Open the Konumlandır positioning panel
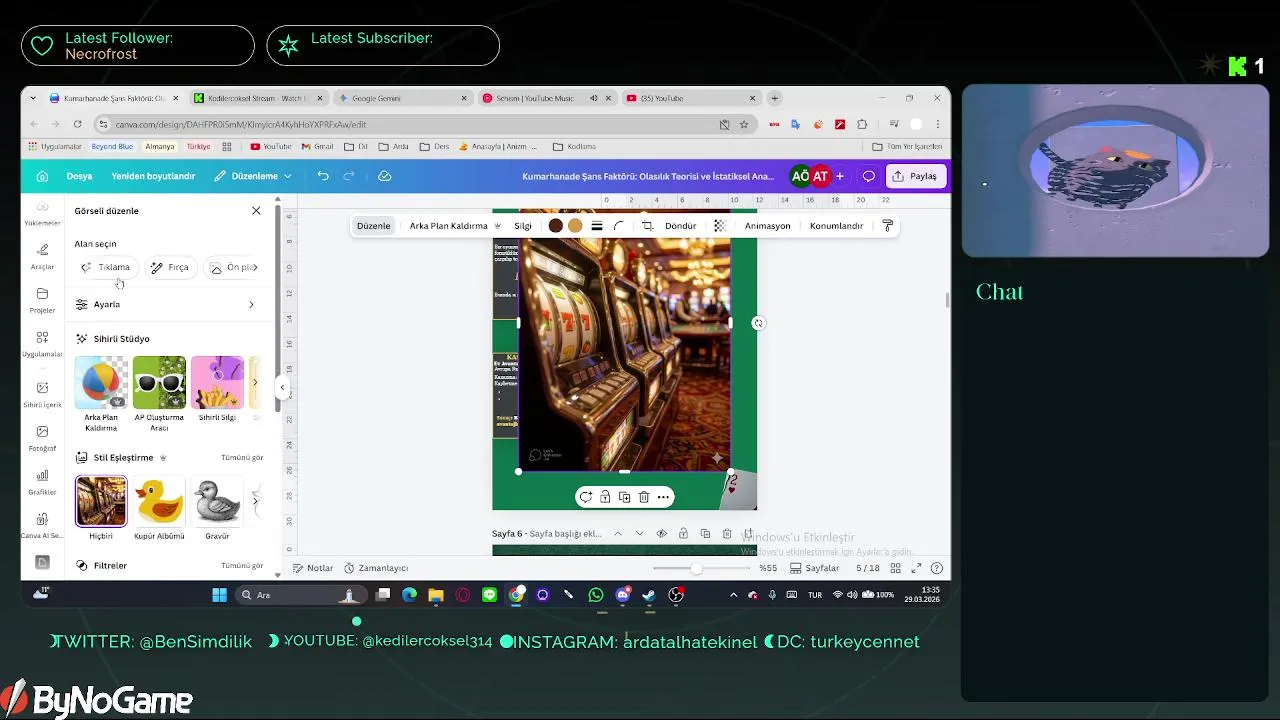The width and height of the screenshot is (1280, 720). (x=836, y=226)
